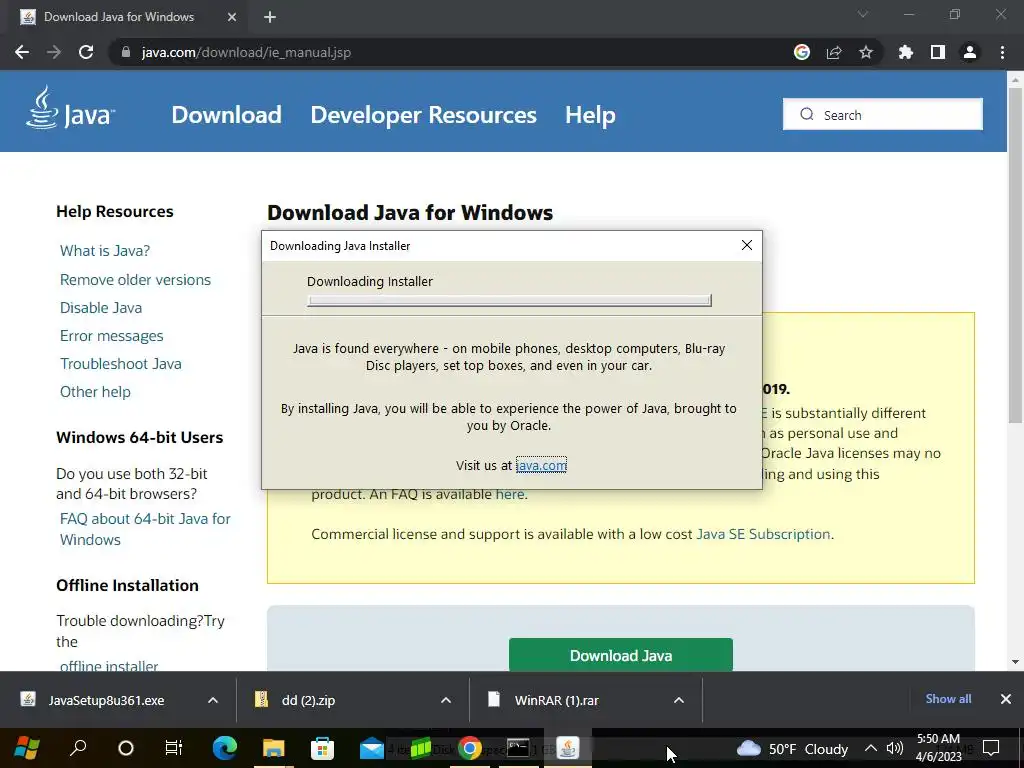Click the WinRAR (1).rar file icon
The width and height of the screenshot is (1024, 768).
(494, 699)
